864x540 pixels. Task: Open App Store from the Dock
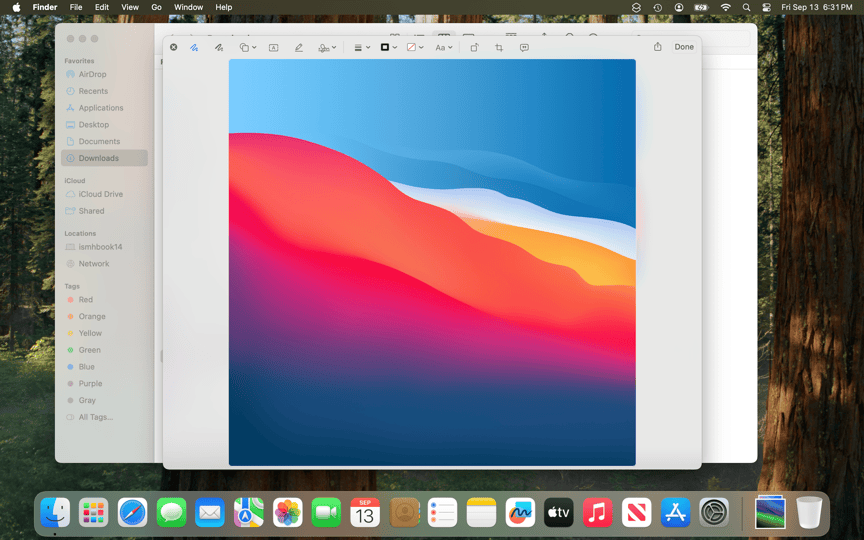tap(676, 512)
